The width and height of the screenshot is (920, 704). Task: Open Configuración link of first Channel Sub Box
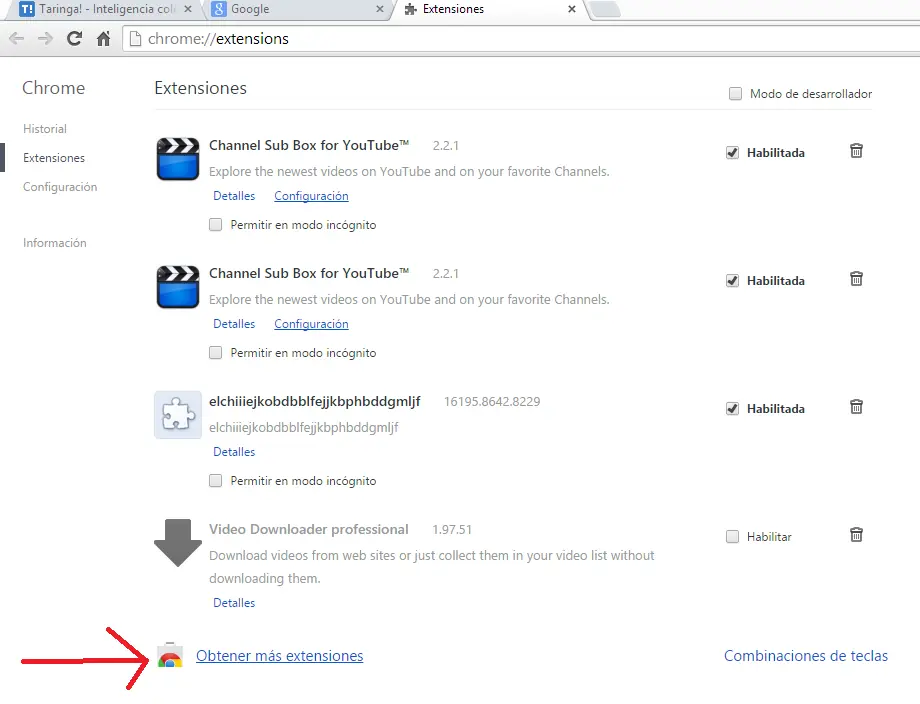[311, 196]
